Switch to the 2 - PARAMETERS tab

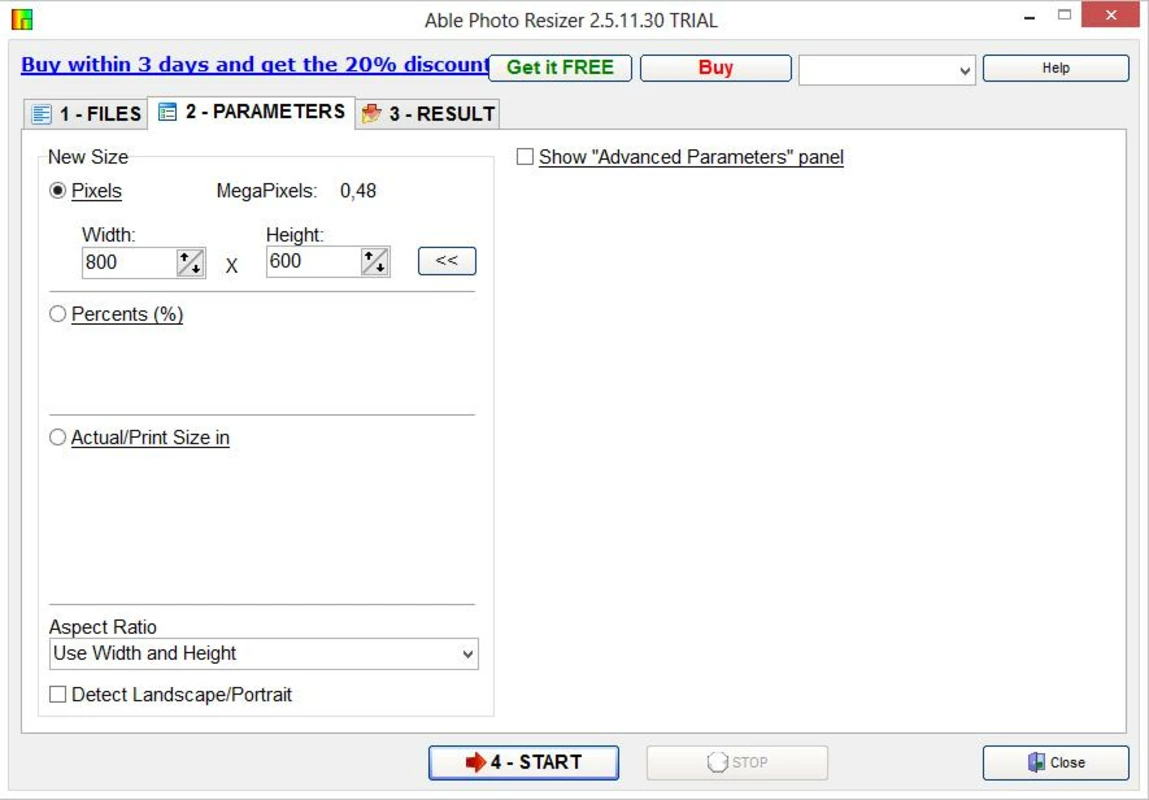point(251,111)
